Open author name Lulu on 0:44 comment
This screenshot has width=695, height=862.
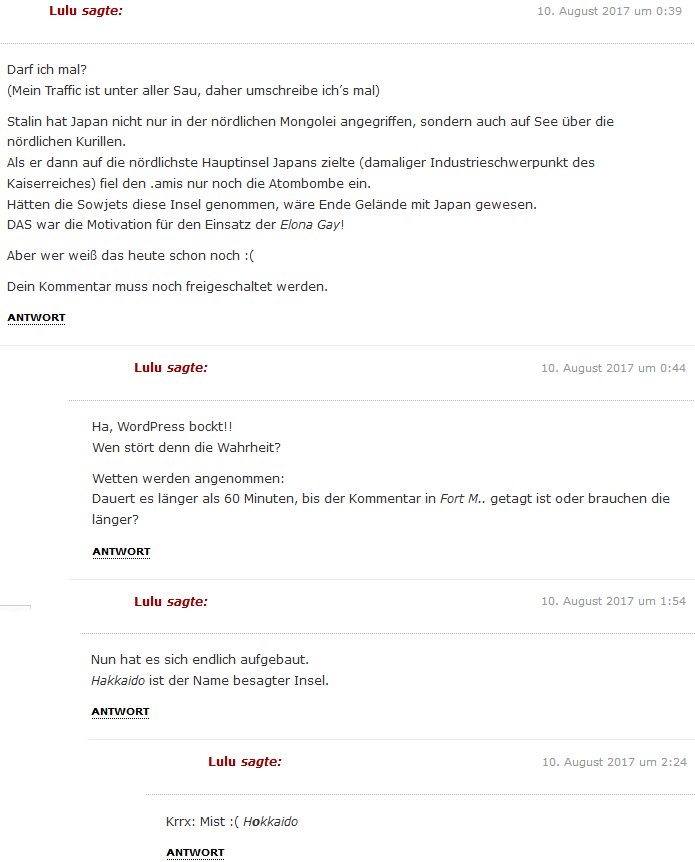148,368
